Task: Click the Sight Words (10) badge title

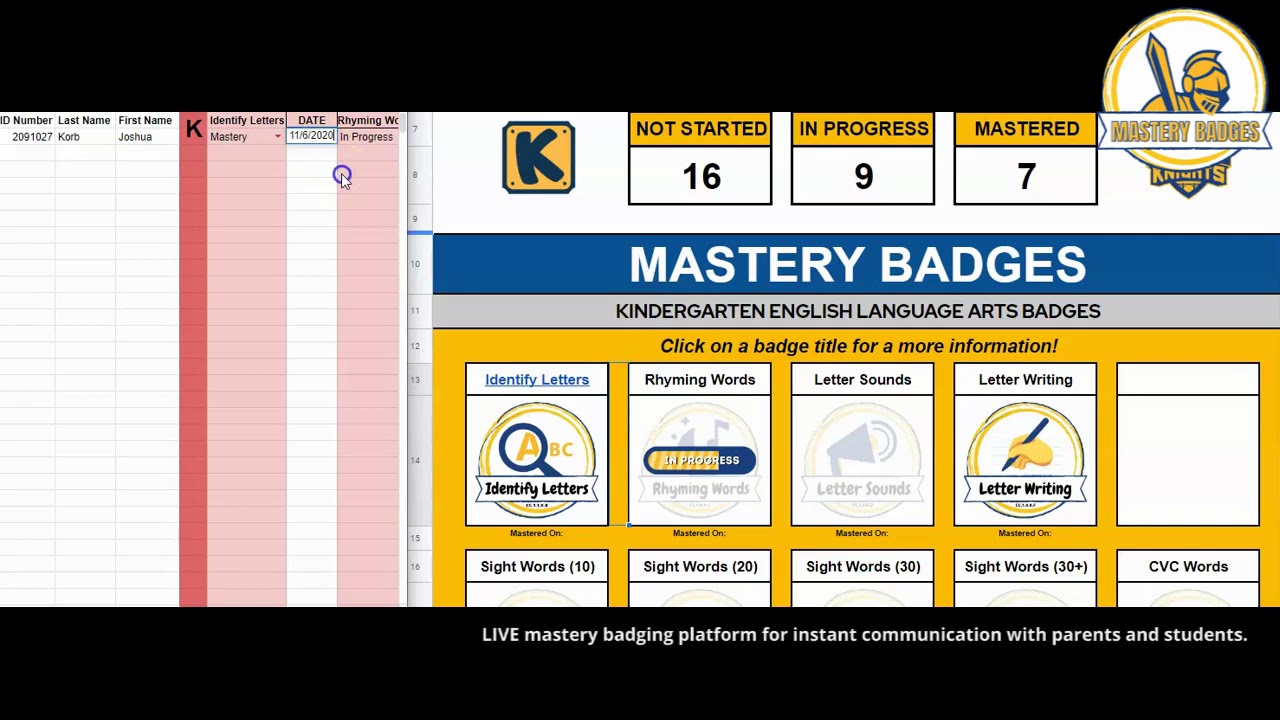Action: [x=537, y=567]
